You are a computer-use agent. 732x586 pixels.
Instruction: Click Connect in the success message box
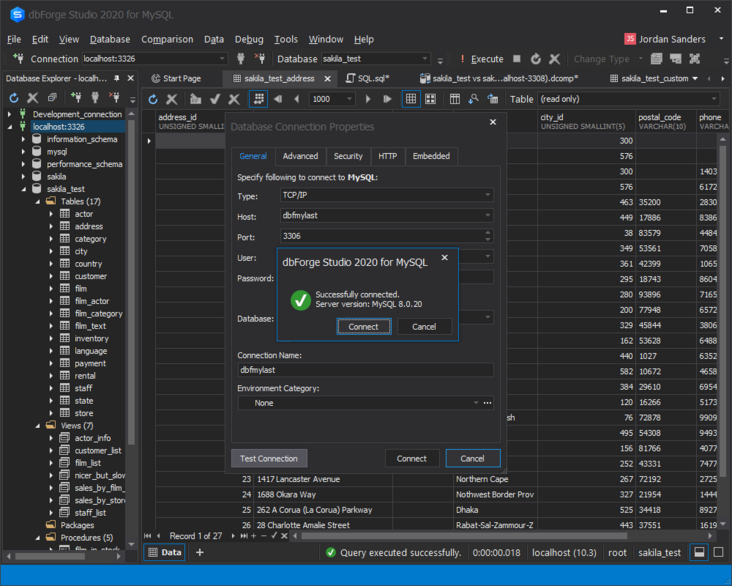click(363, 327)
